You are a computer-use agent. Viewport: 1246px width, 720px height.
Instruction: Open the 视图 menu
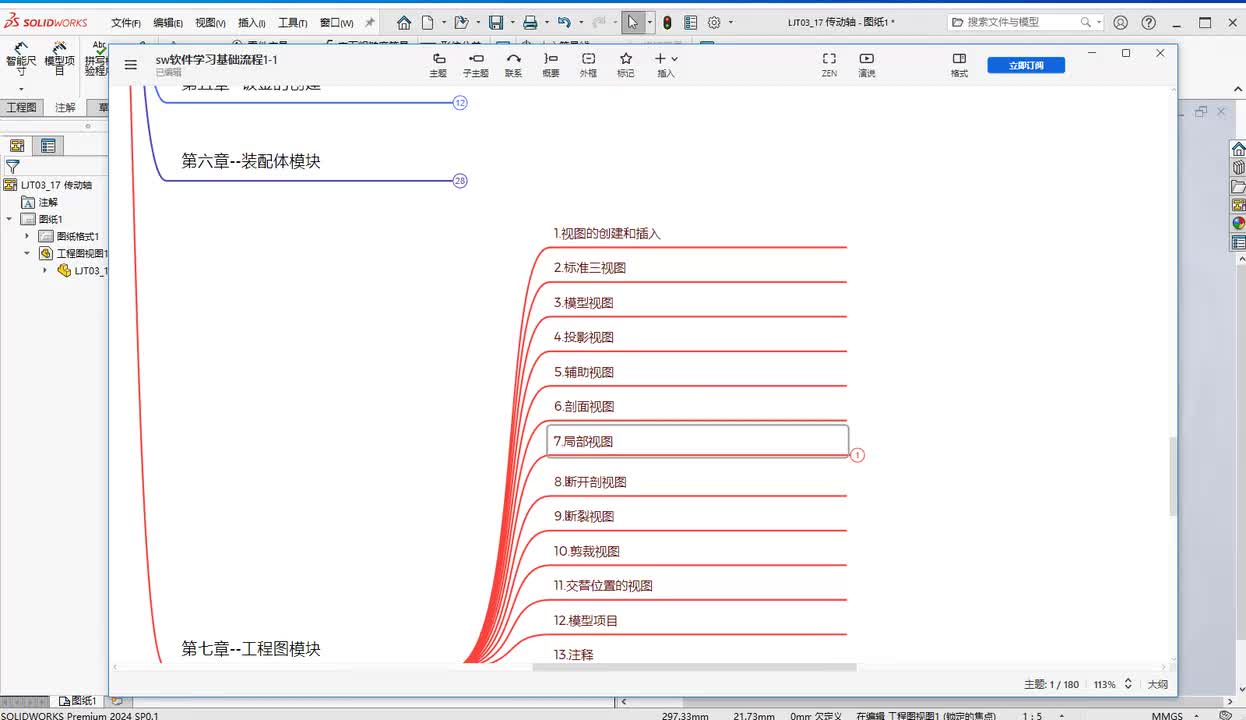[210, 22]
